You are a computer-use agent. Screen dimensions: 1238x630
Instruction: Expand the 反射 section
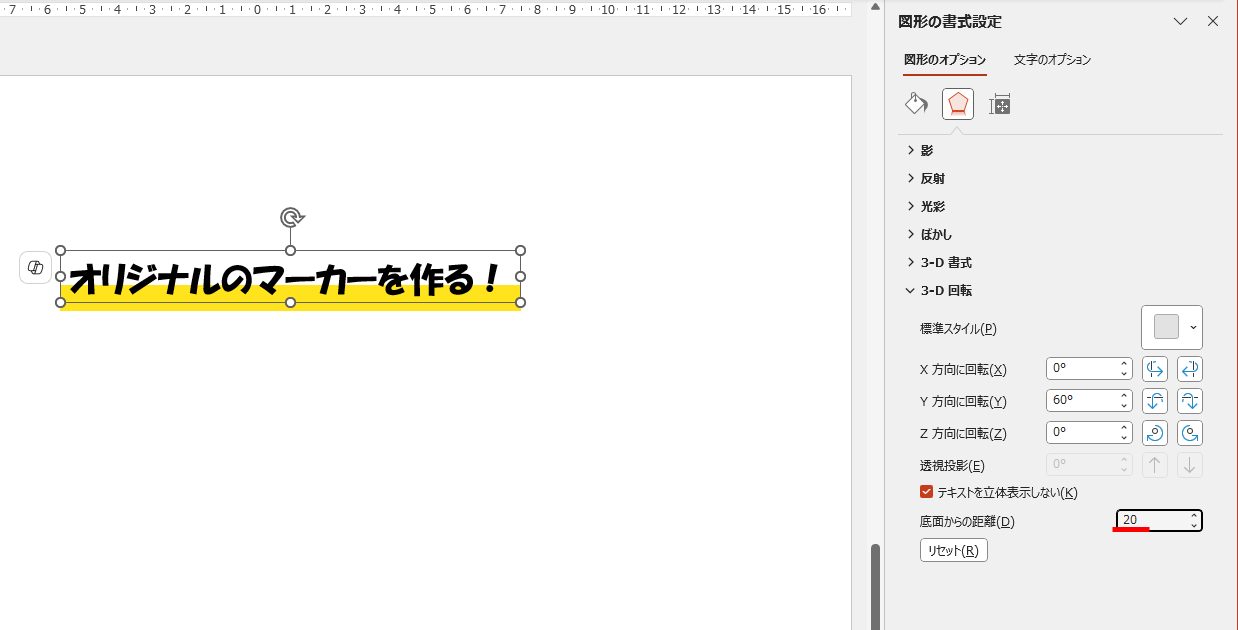tap(926, 178)
